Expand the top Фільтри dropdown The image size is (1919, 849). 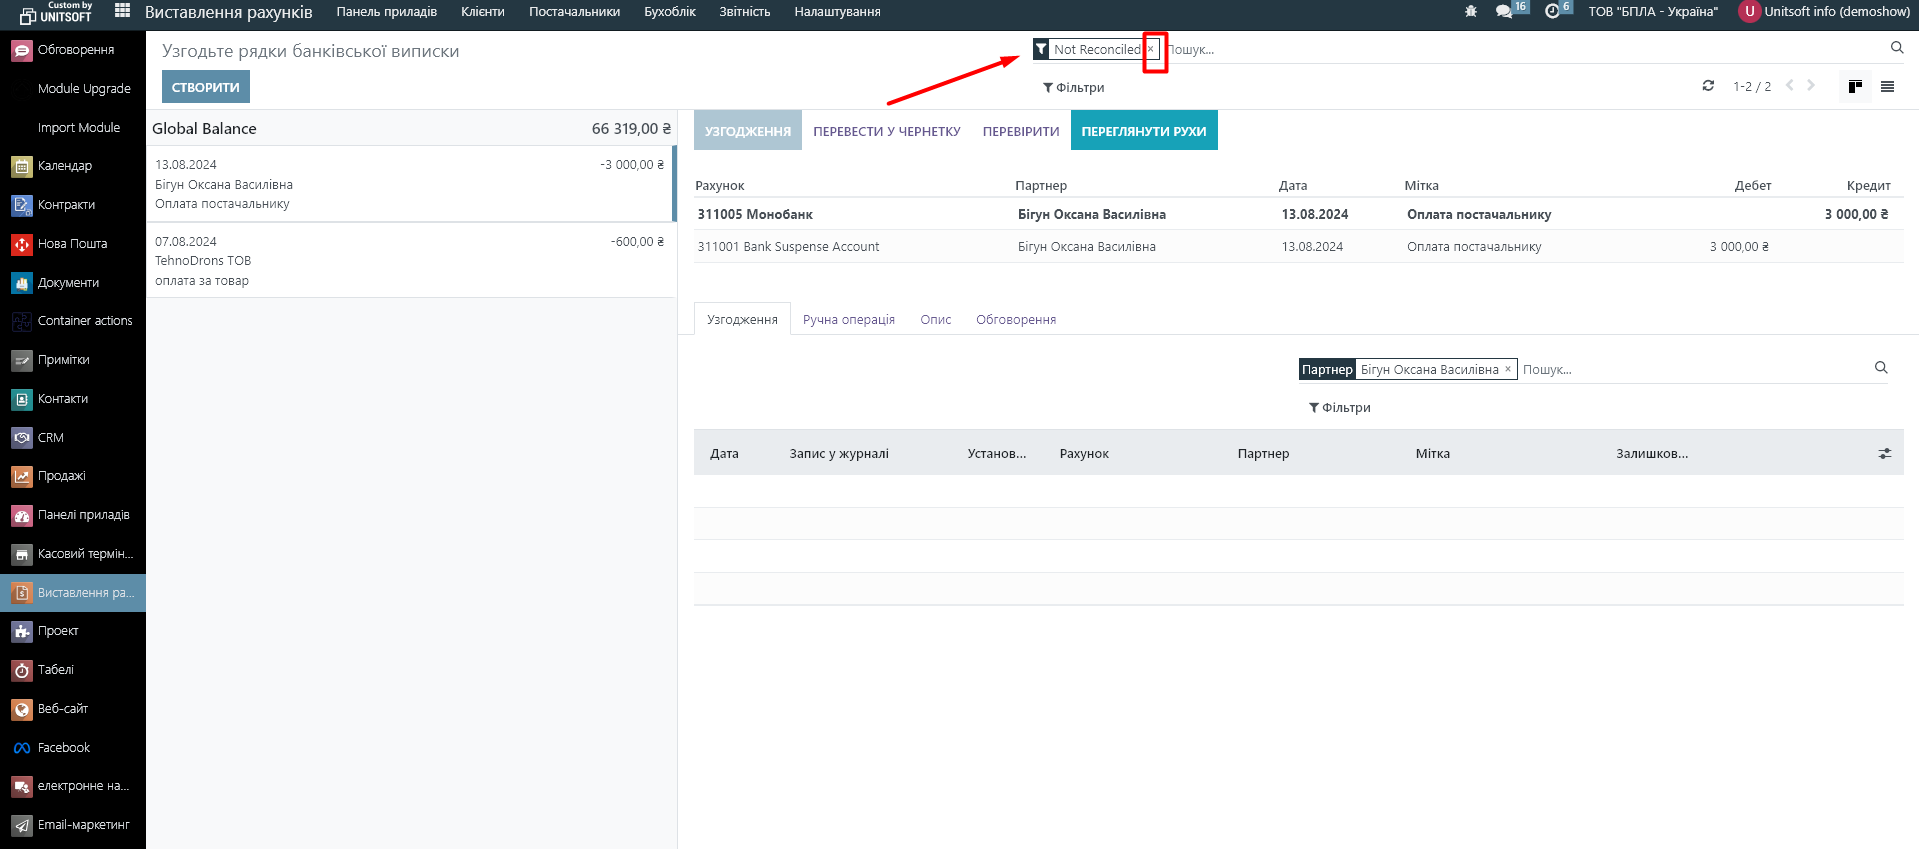(1073, 88)
